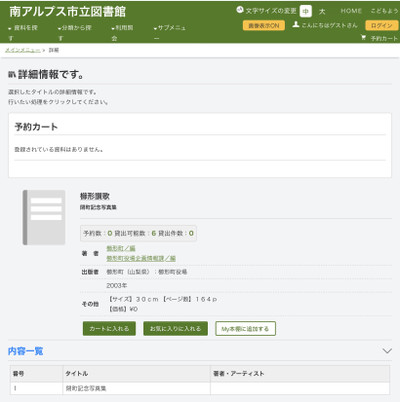Open the サブメニュー dropdown menu

pyautogui.click(x=170, y=33)
